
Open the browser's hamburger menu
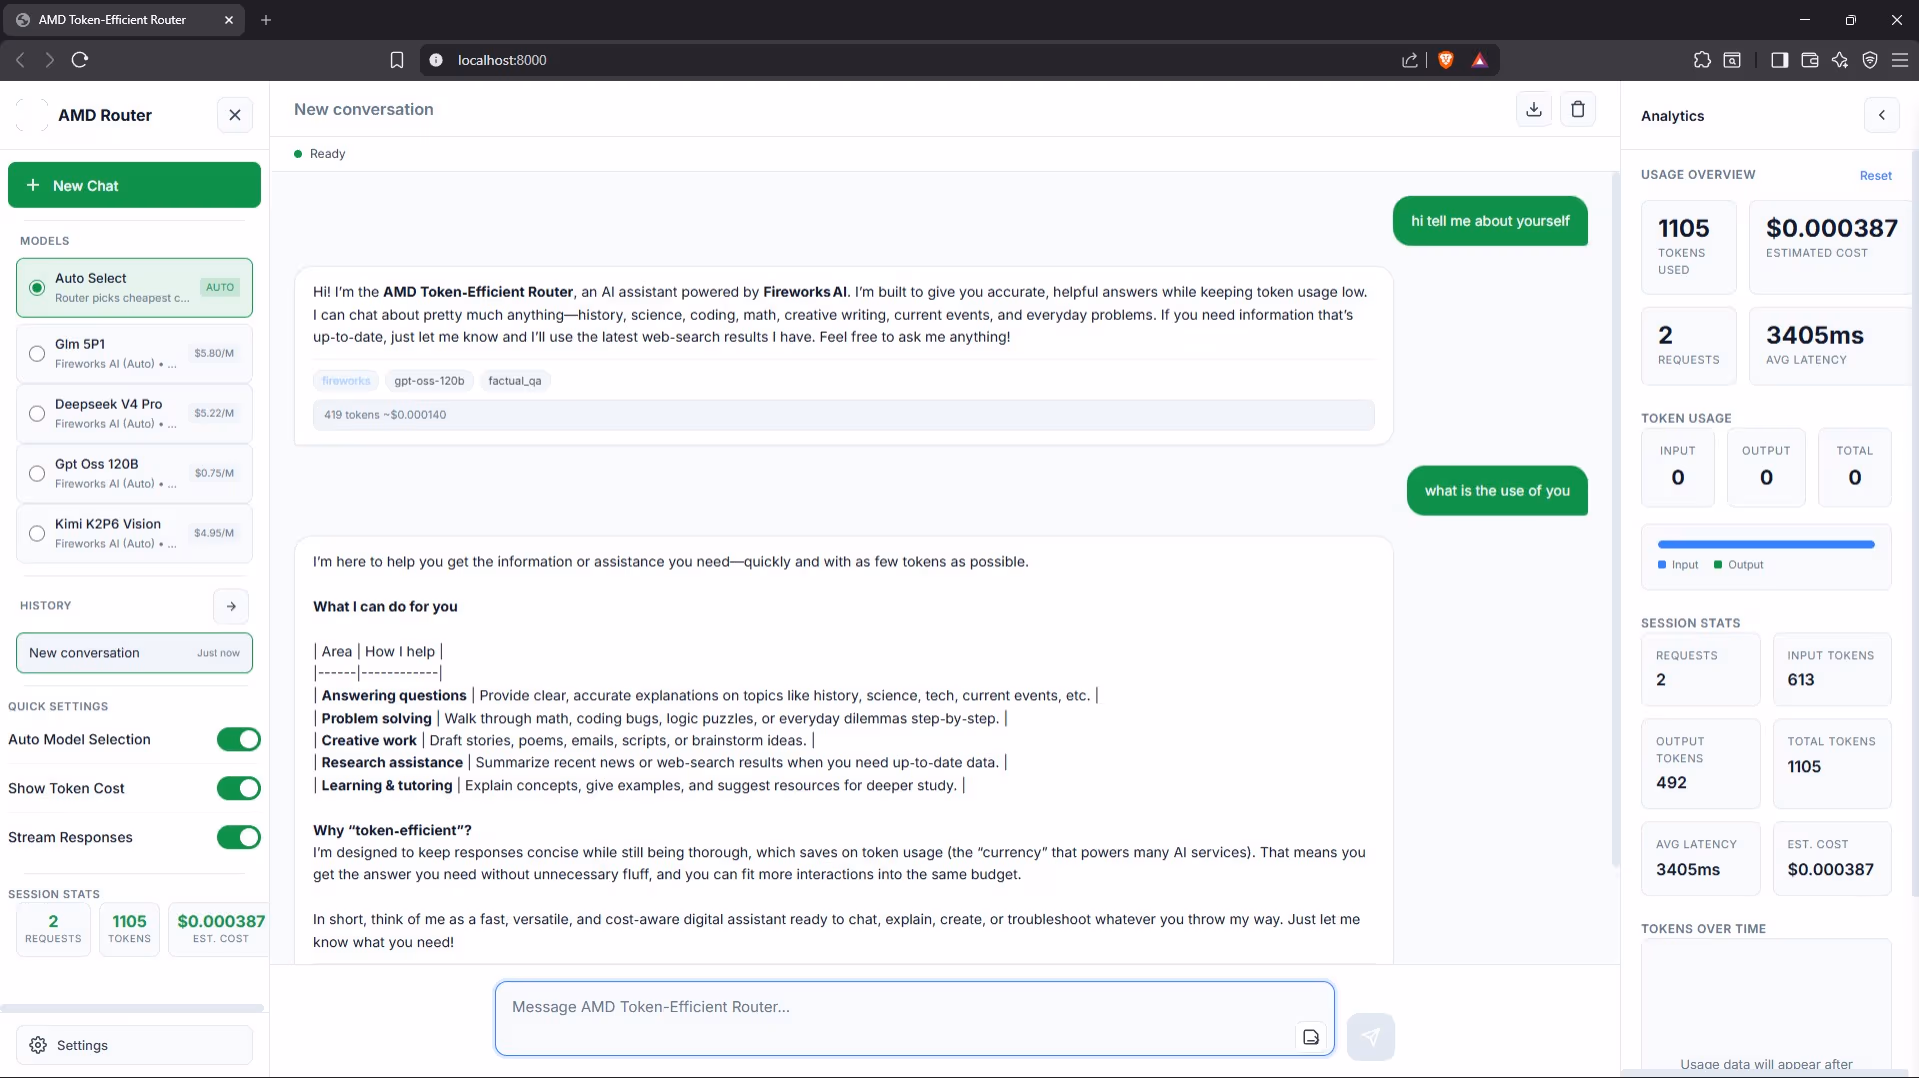1900,60
